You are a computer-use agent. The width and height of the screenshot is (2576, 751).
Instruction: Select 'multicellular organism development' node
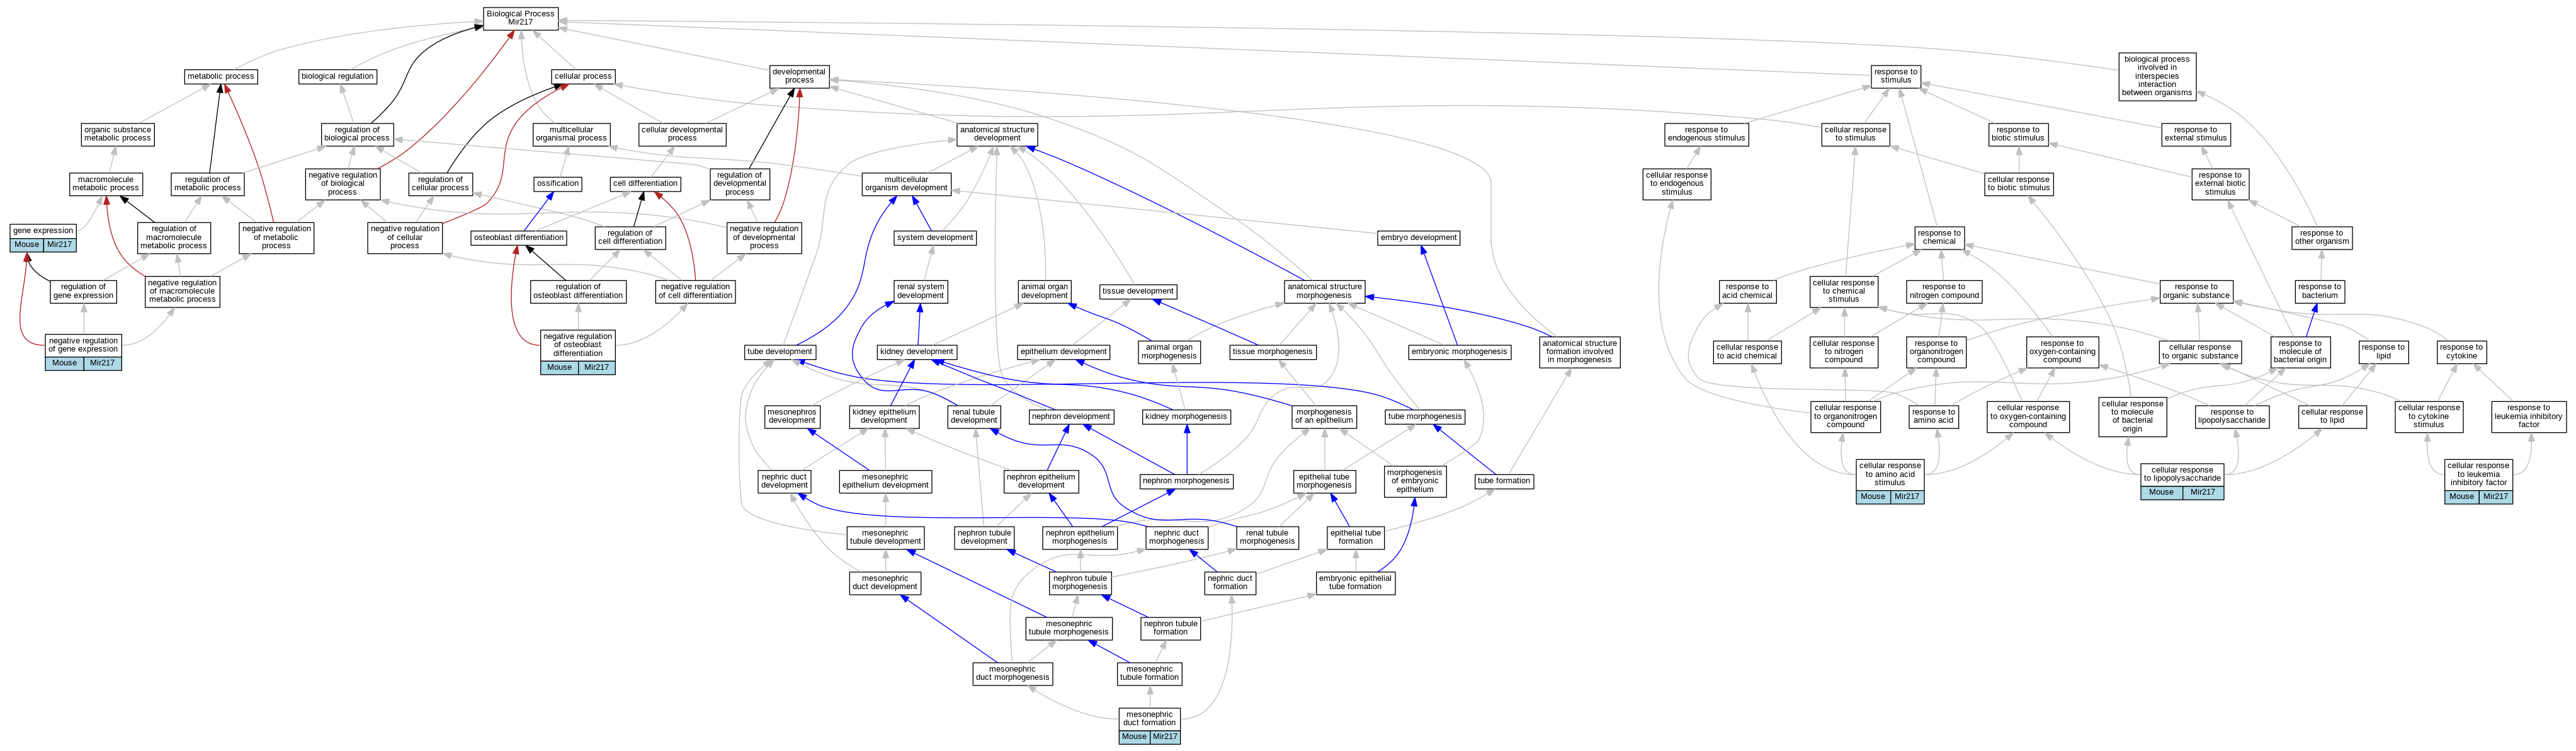click(906, 184)
